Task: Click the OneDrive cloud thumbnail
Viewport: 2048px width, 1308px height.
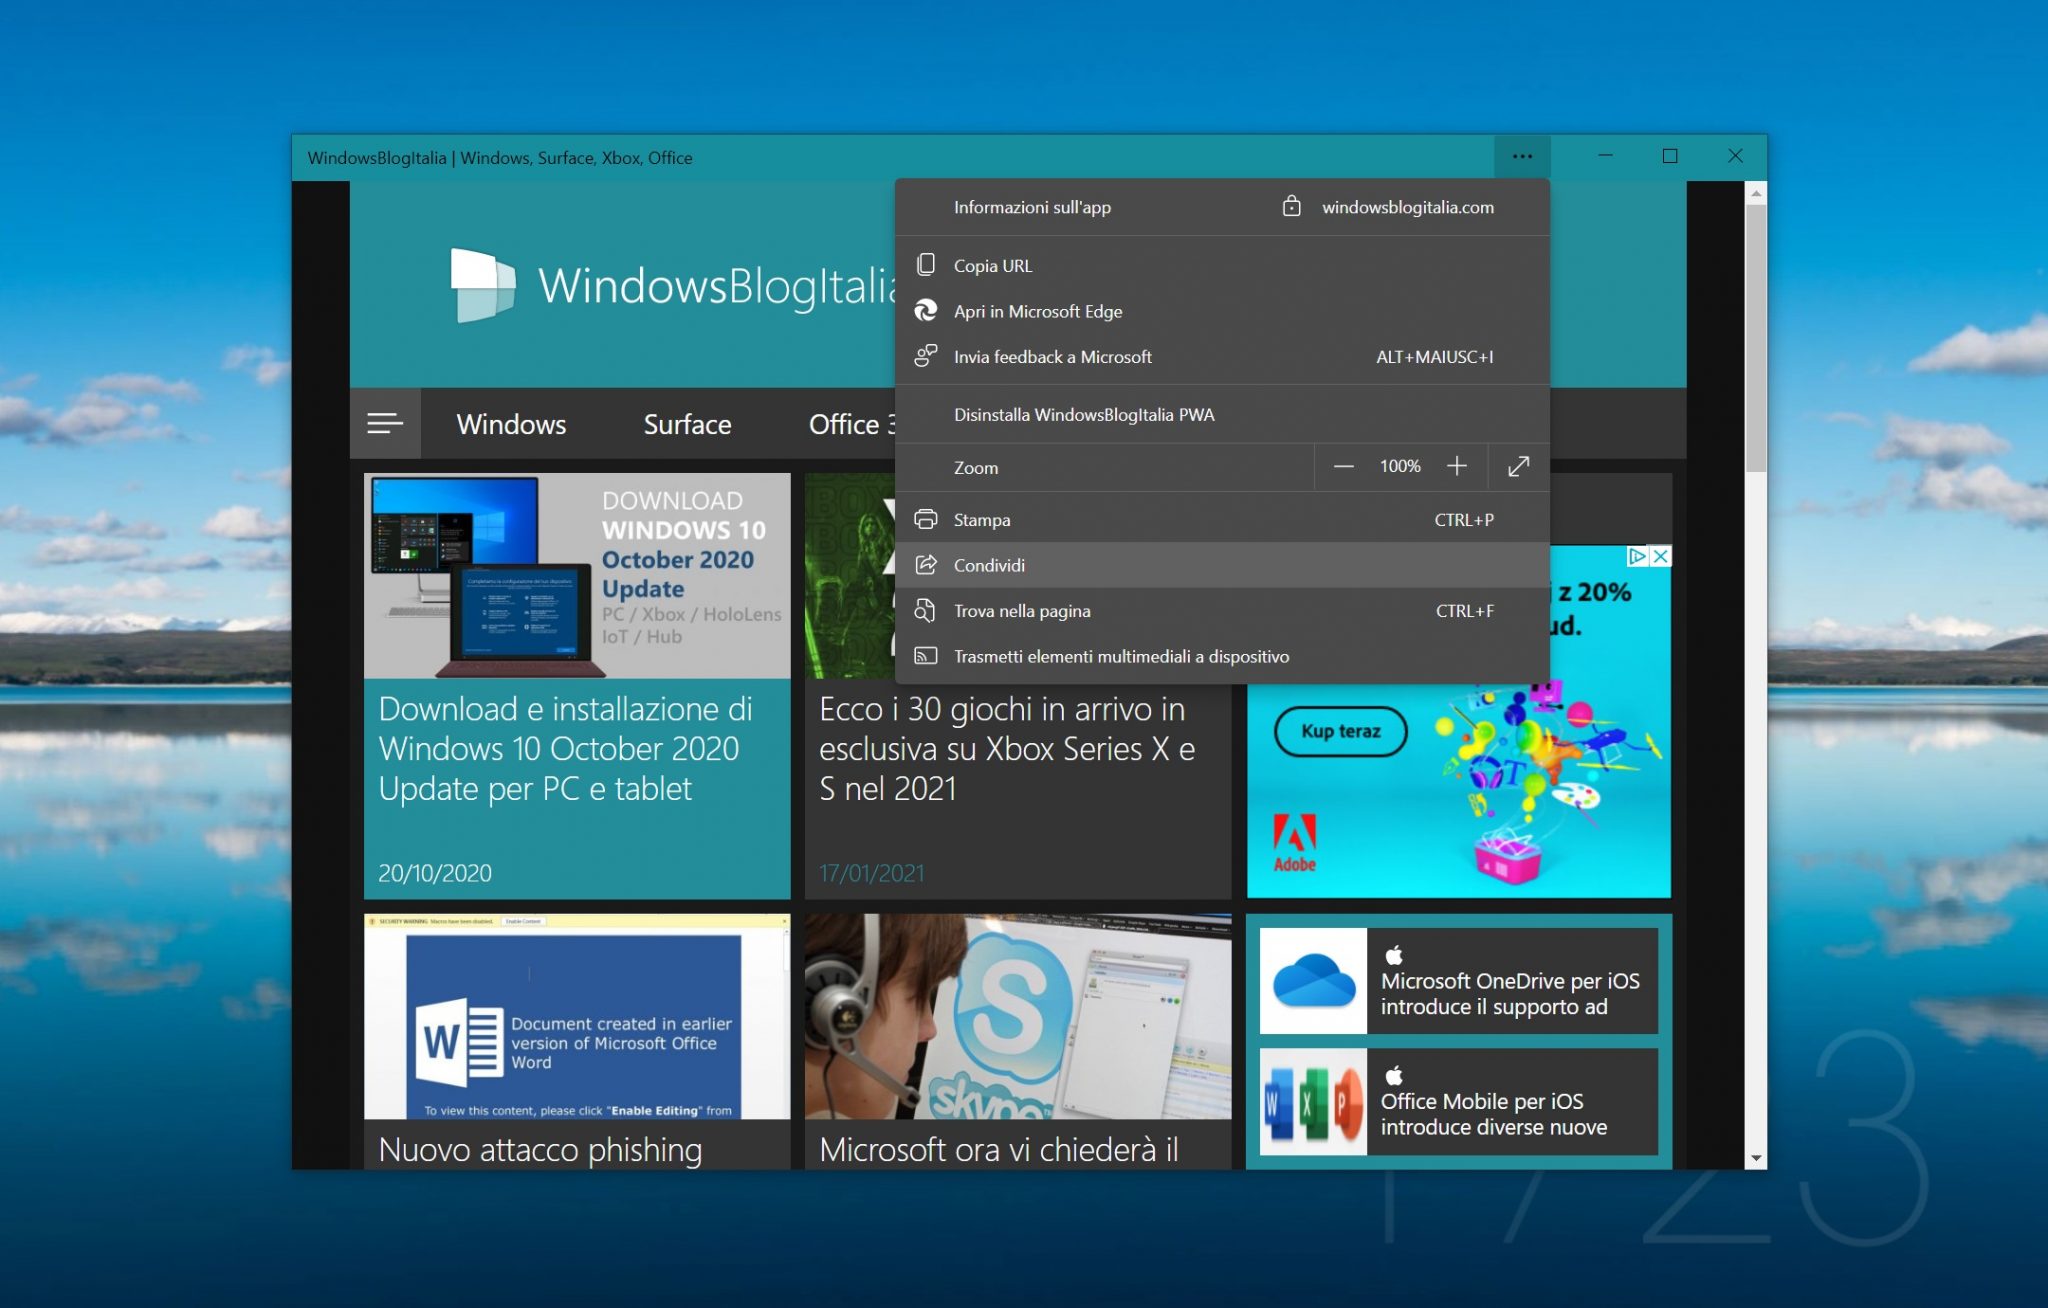Action: [1313, 981]
